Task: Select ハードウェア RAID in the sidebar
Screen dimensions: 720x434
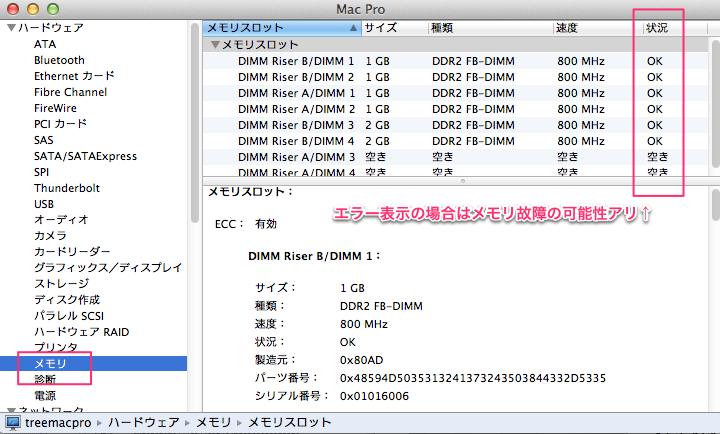Action: pyautogui.click(x=82, y=332)
